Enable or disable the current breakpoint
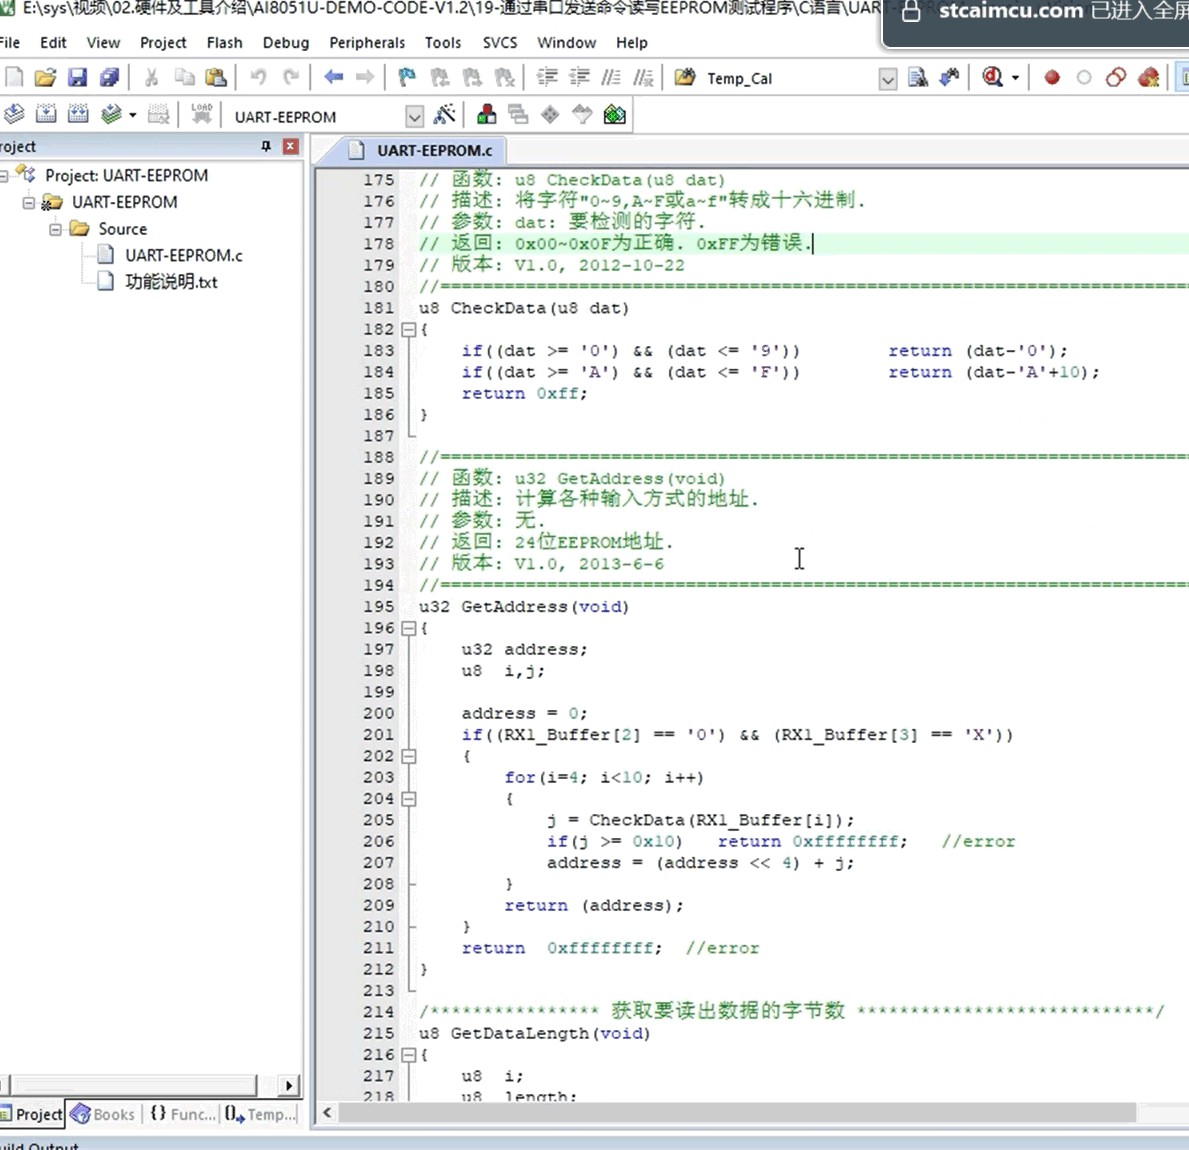The image size is (1189, 1150). [1084, 77]
